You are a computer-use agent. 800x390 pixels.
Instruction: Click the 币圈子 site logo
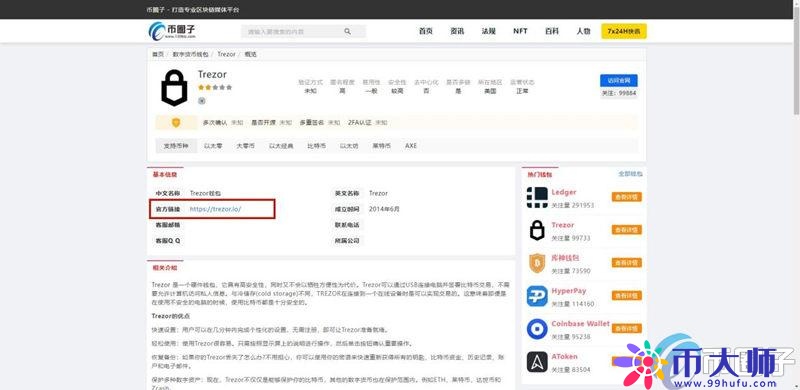coord(171,31)
